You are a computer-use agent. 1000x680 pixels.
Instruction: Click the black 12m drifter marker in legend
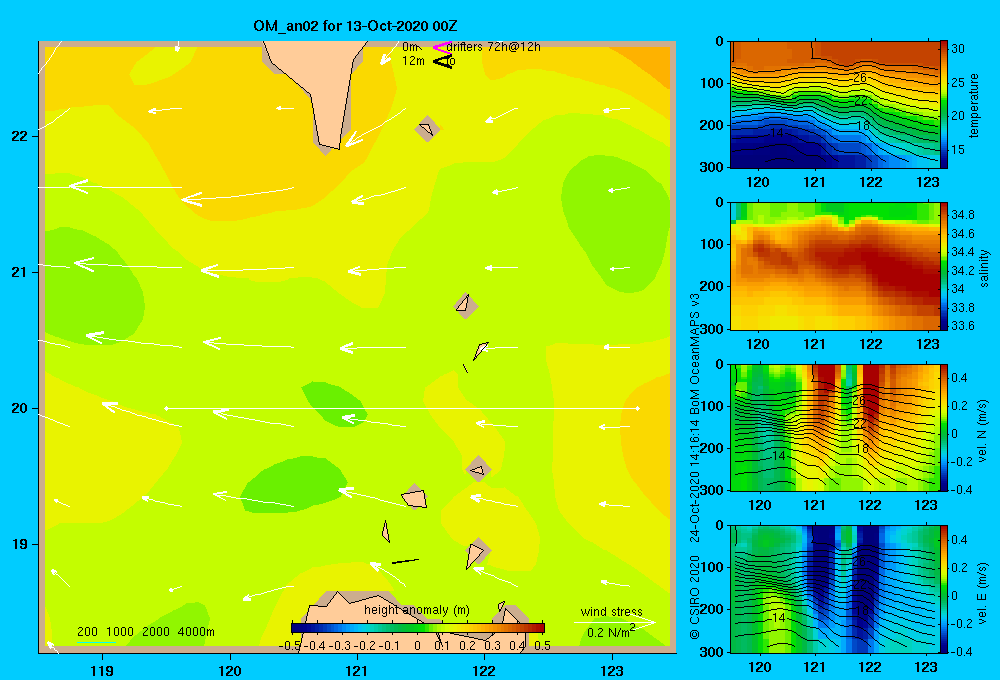click(x=443, y=61)
